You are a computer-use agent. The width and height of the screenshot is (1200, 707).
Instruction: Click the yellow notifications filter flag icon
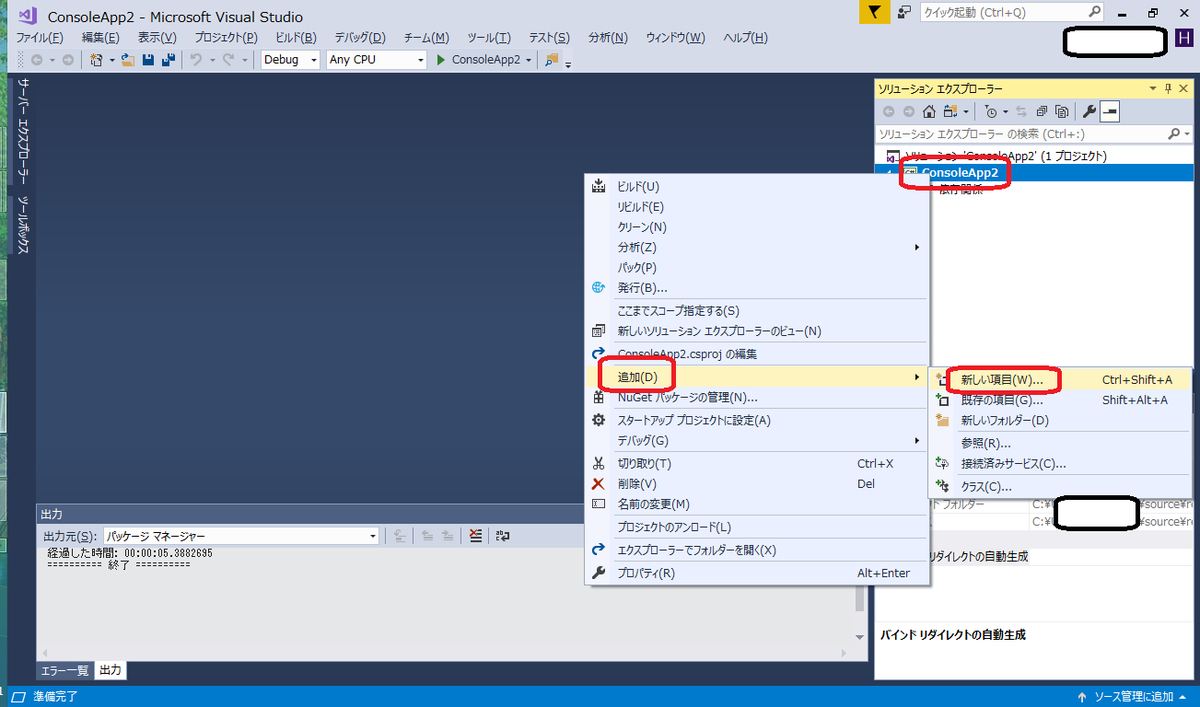click(875, 12)
